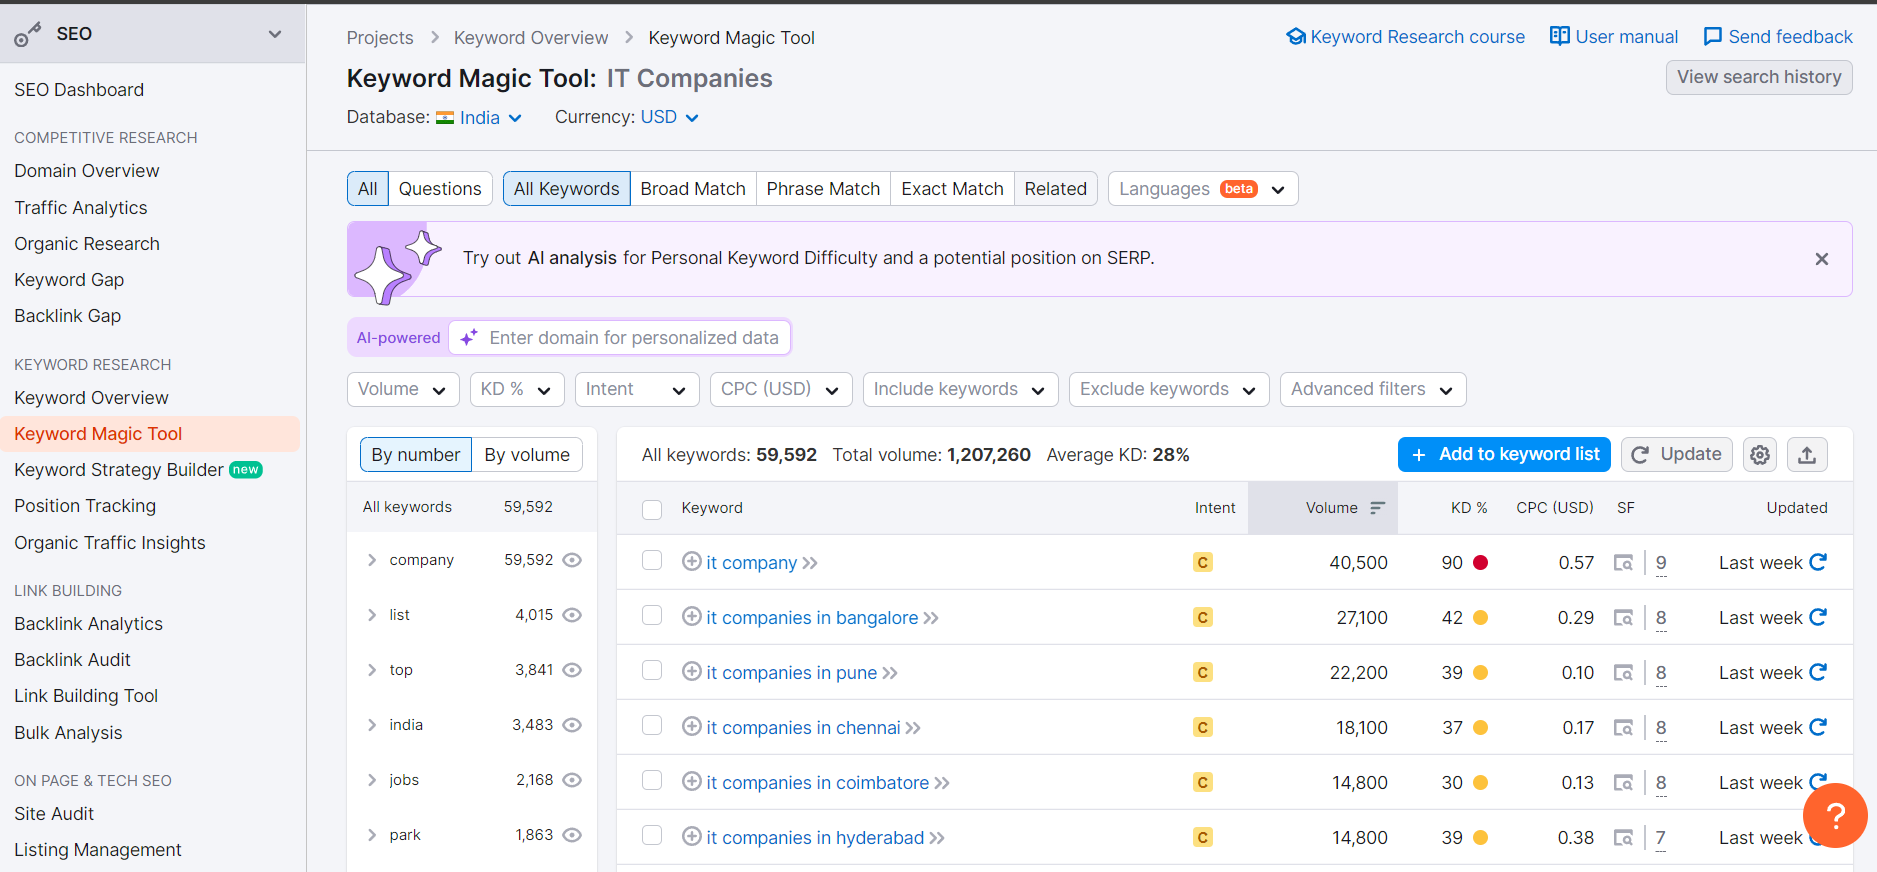The image size is (1877, 872).
Task: Click the plus icon beside 'it companies in chennai'
Action: pyautogui.click(x=691, y=727)
